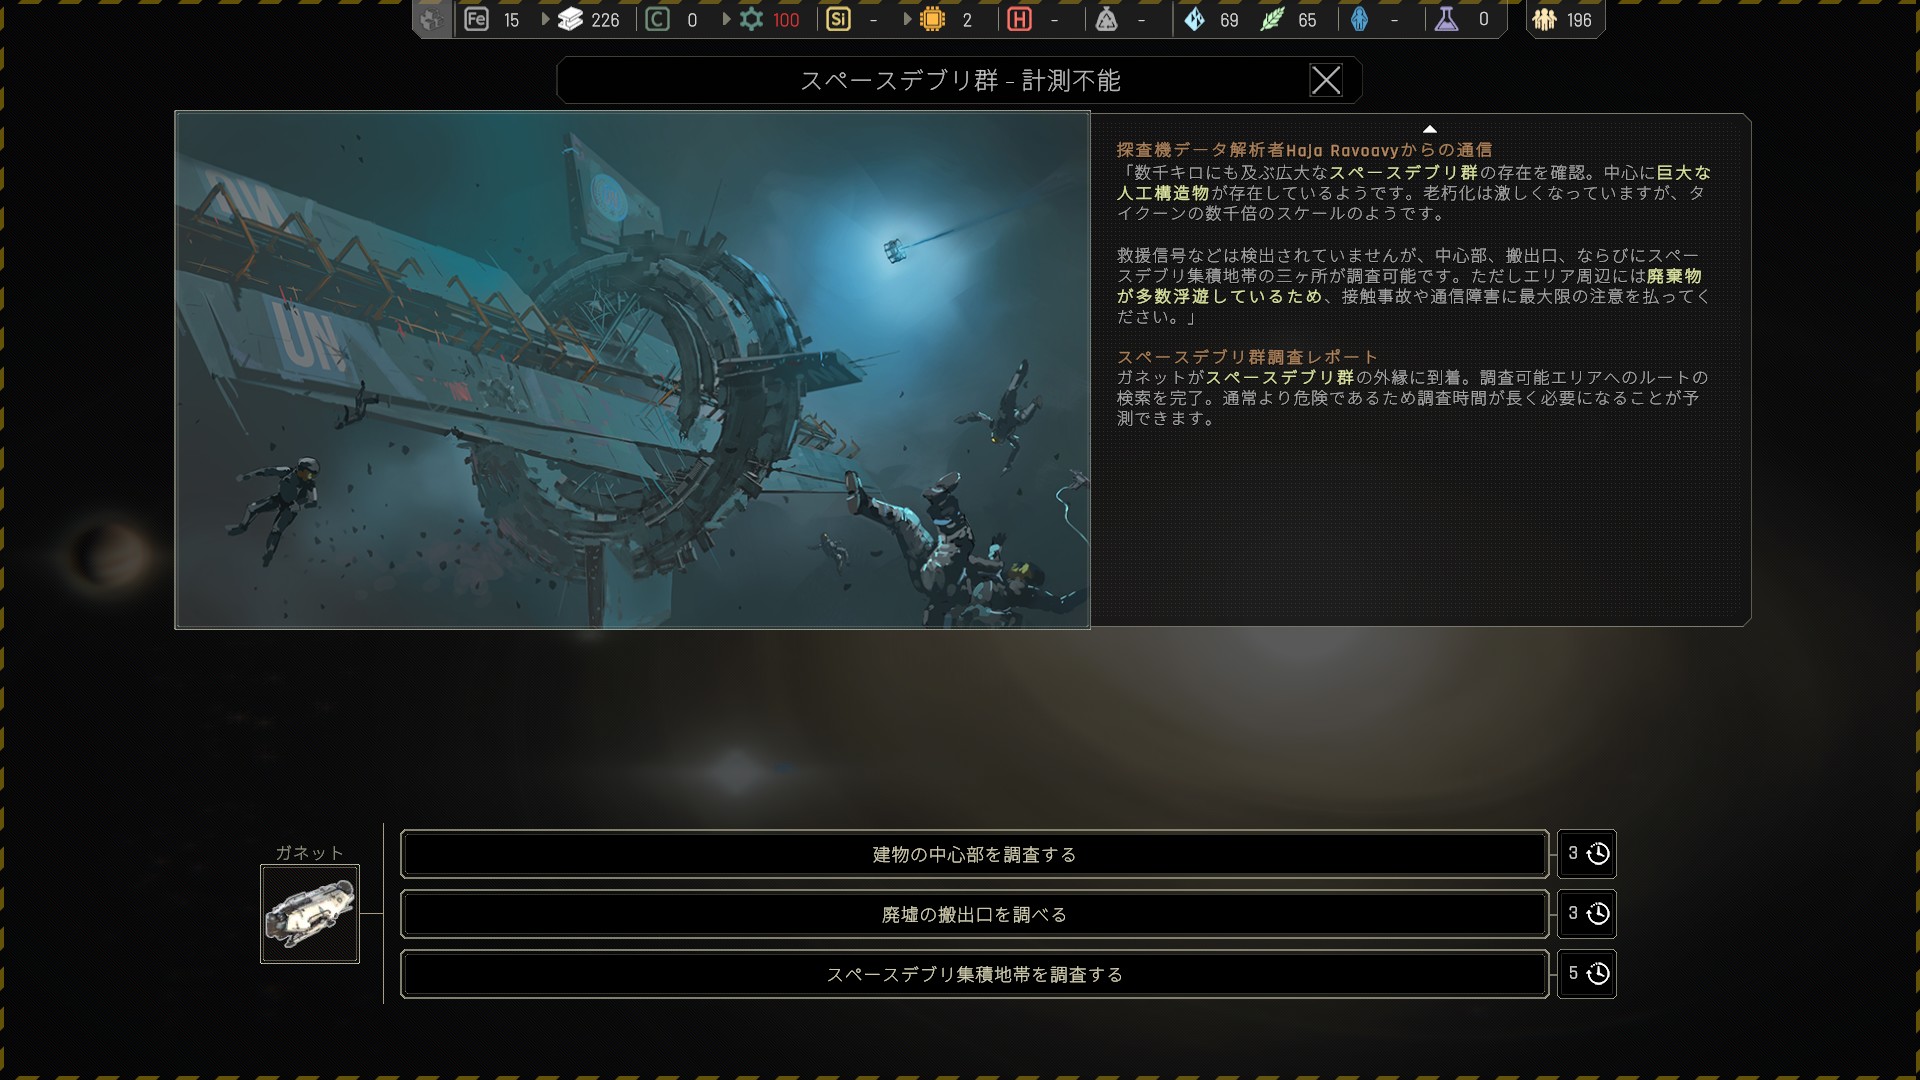Click the carbon (C) resource icon

coord(657,19)
